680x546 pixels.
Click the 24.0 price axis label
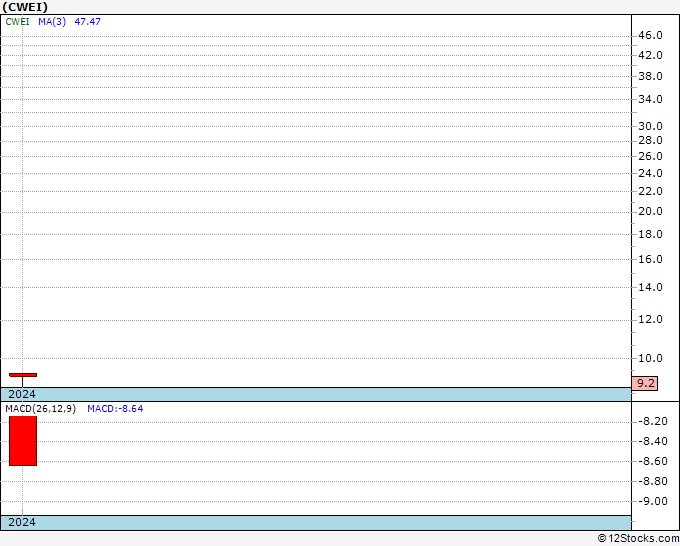tap(651, 173)
